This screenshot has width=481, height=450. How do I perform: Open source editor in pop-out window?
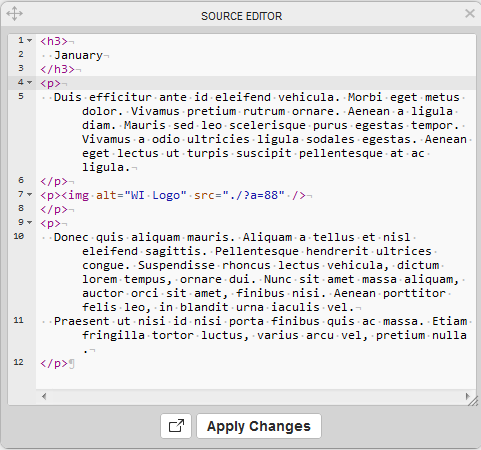point(176,426)
